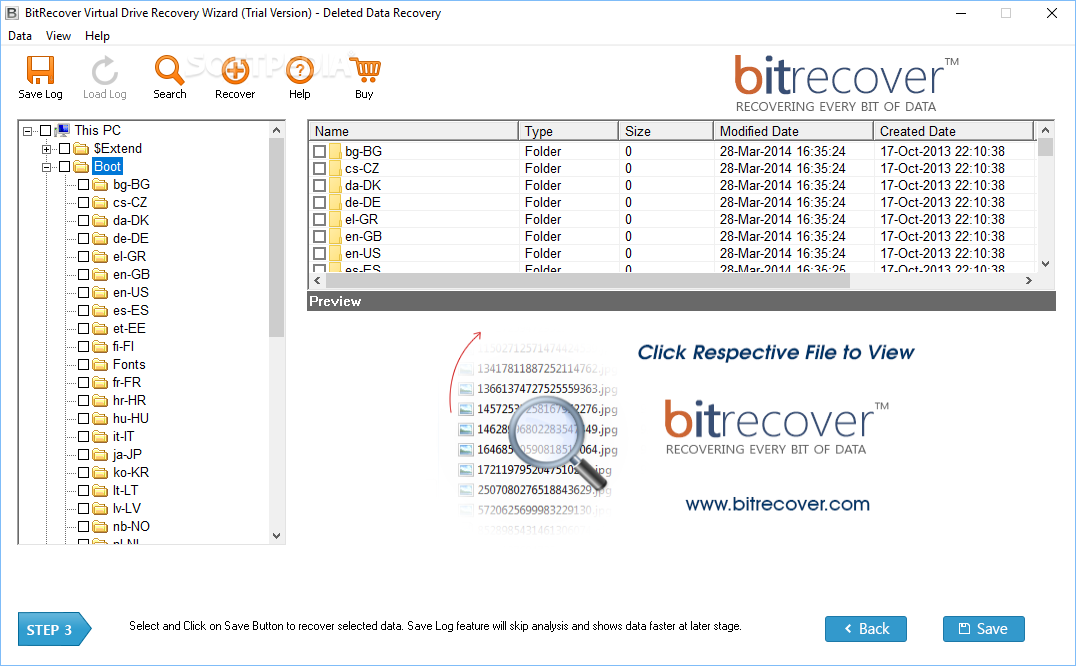
Task: Click the tree panel vertical scrollbar thumb
Action: pos(277,237)
